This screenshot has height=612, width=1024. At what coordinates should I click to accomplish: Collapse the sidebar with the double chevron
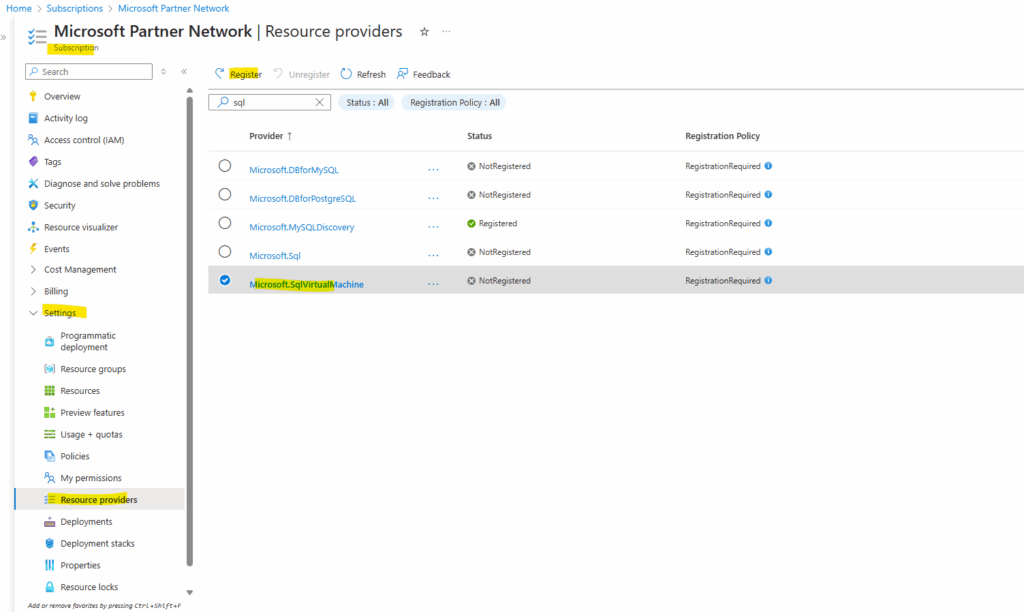coord(184,72)
